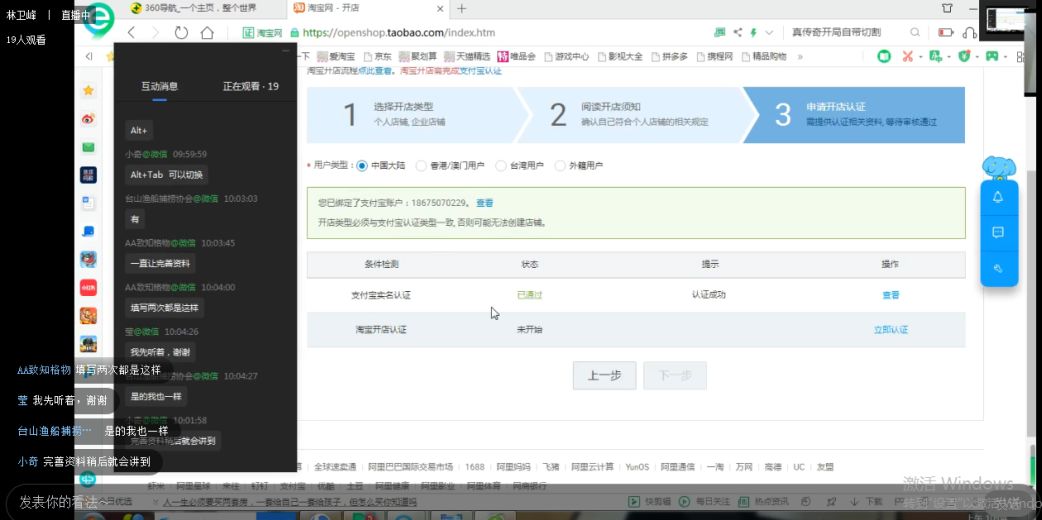This screenshot has height=520, width=1042.
Task: Click the green gamepad extension icon
Action: [x=992, y=57]
